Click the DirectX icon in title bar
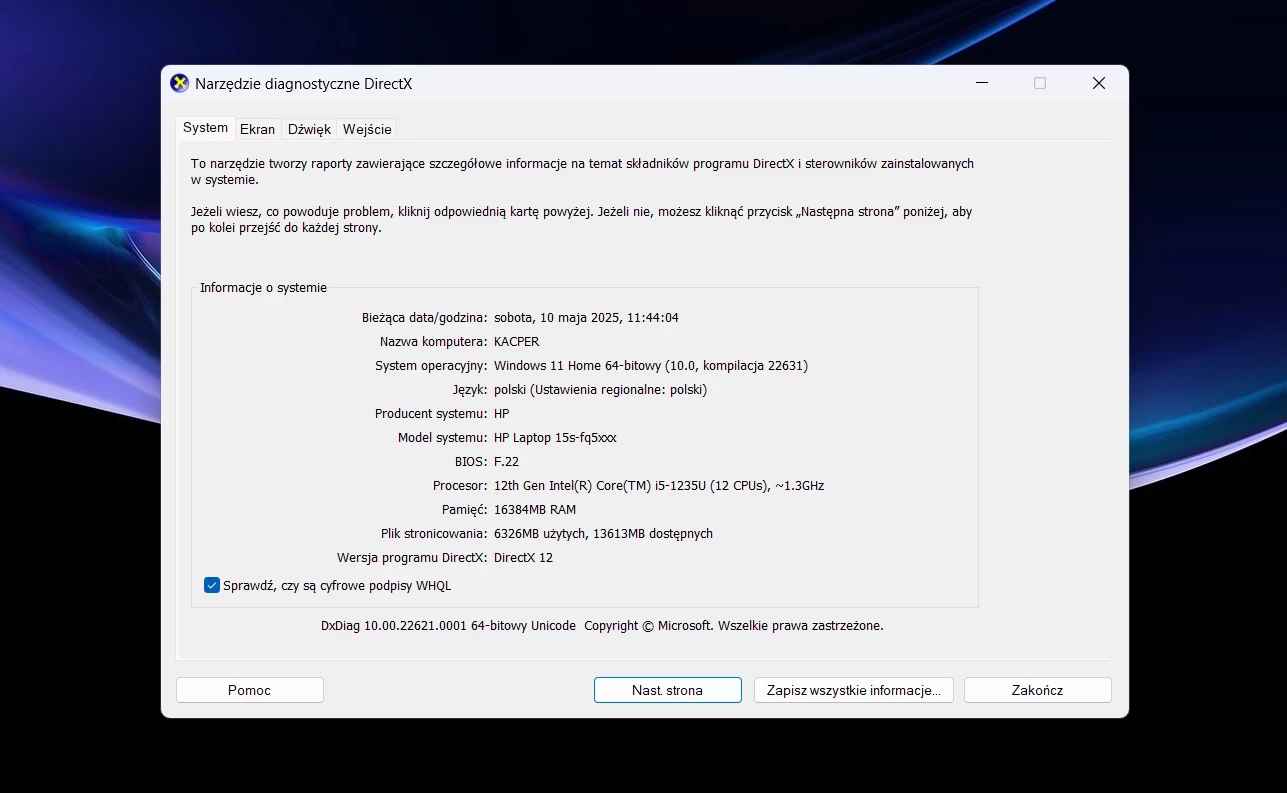1287x793 pixels. [x=180, y=83]
